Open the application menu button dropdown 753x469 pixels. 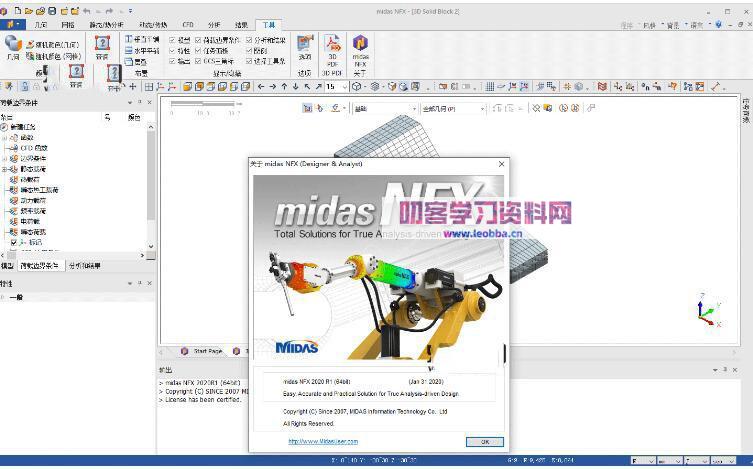click(13, 24)
